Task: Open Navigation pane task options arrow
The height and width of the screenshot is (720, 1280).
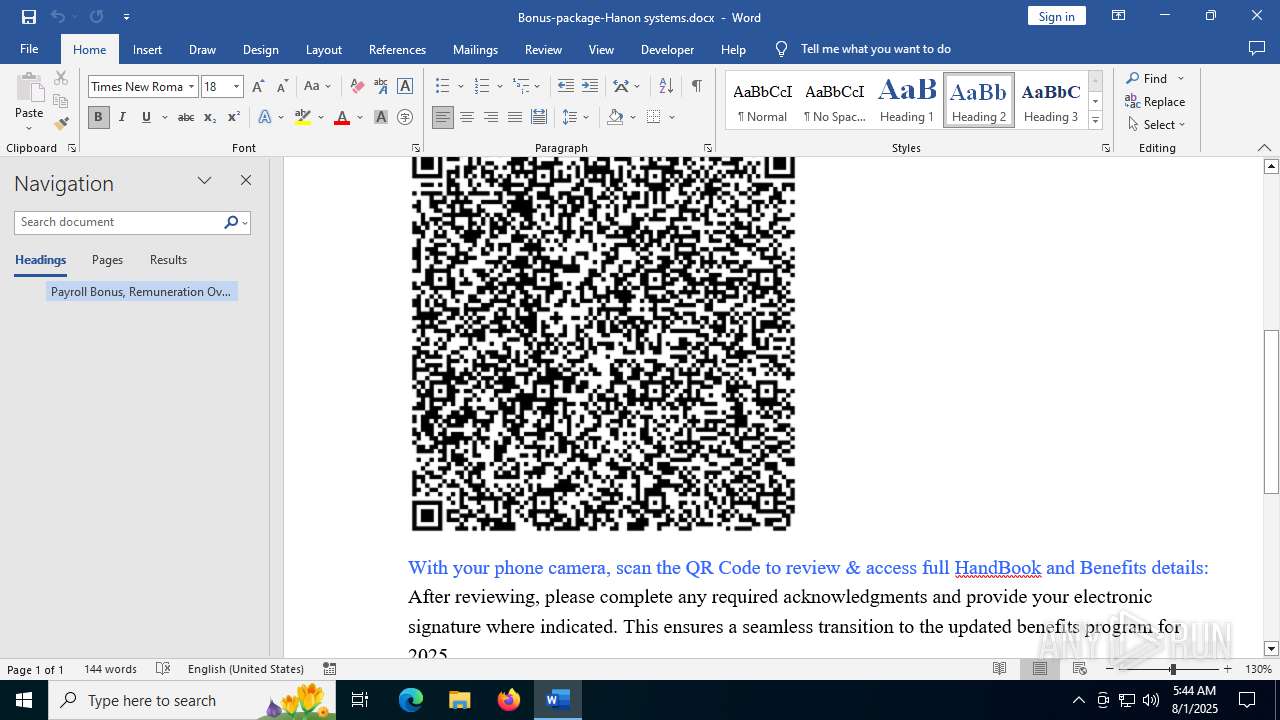Action: [x=205, y=181]
